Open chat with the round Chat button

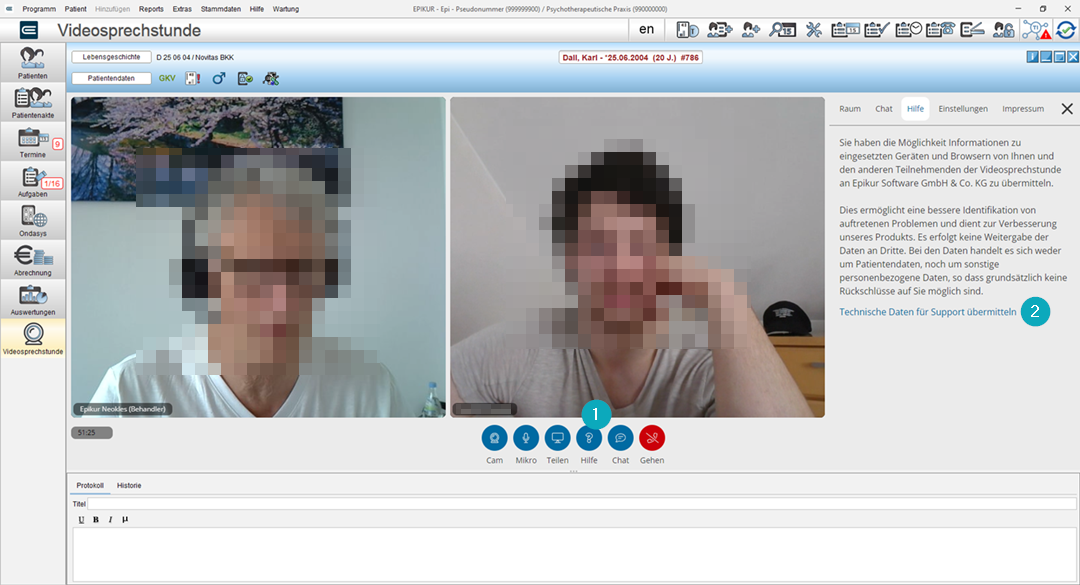click(621, 438)
